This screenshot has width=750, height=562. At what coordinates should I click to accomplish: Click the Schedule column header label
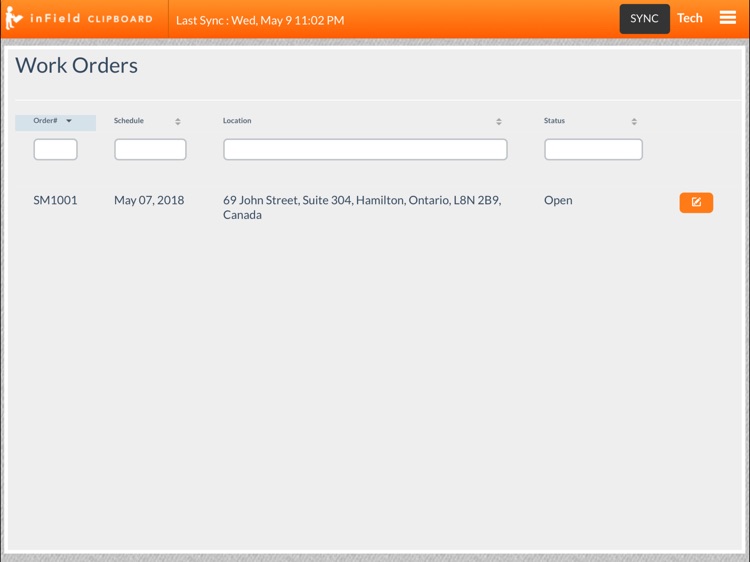pos(129,121)
